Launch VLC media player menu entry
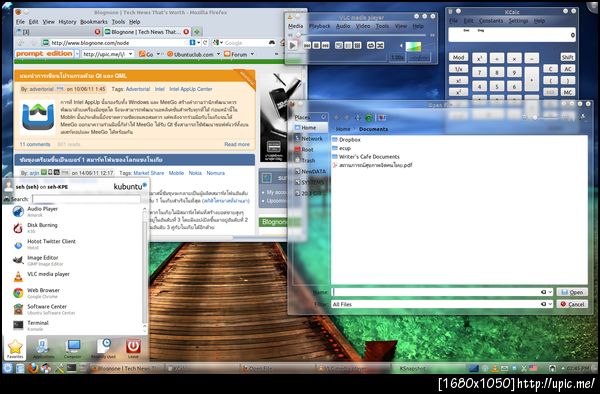Image resolution: width=600 pixels, height=394 pixels. 77,276
